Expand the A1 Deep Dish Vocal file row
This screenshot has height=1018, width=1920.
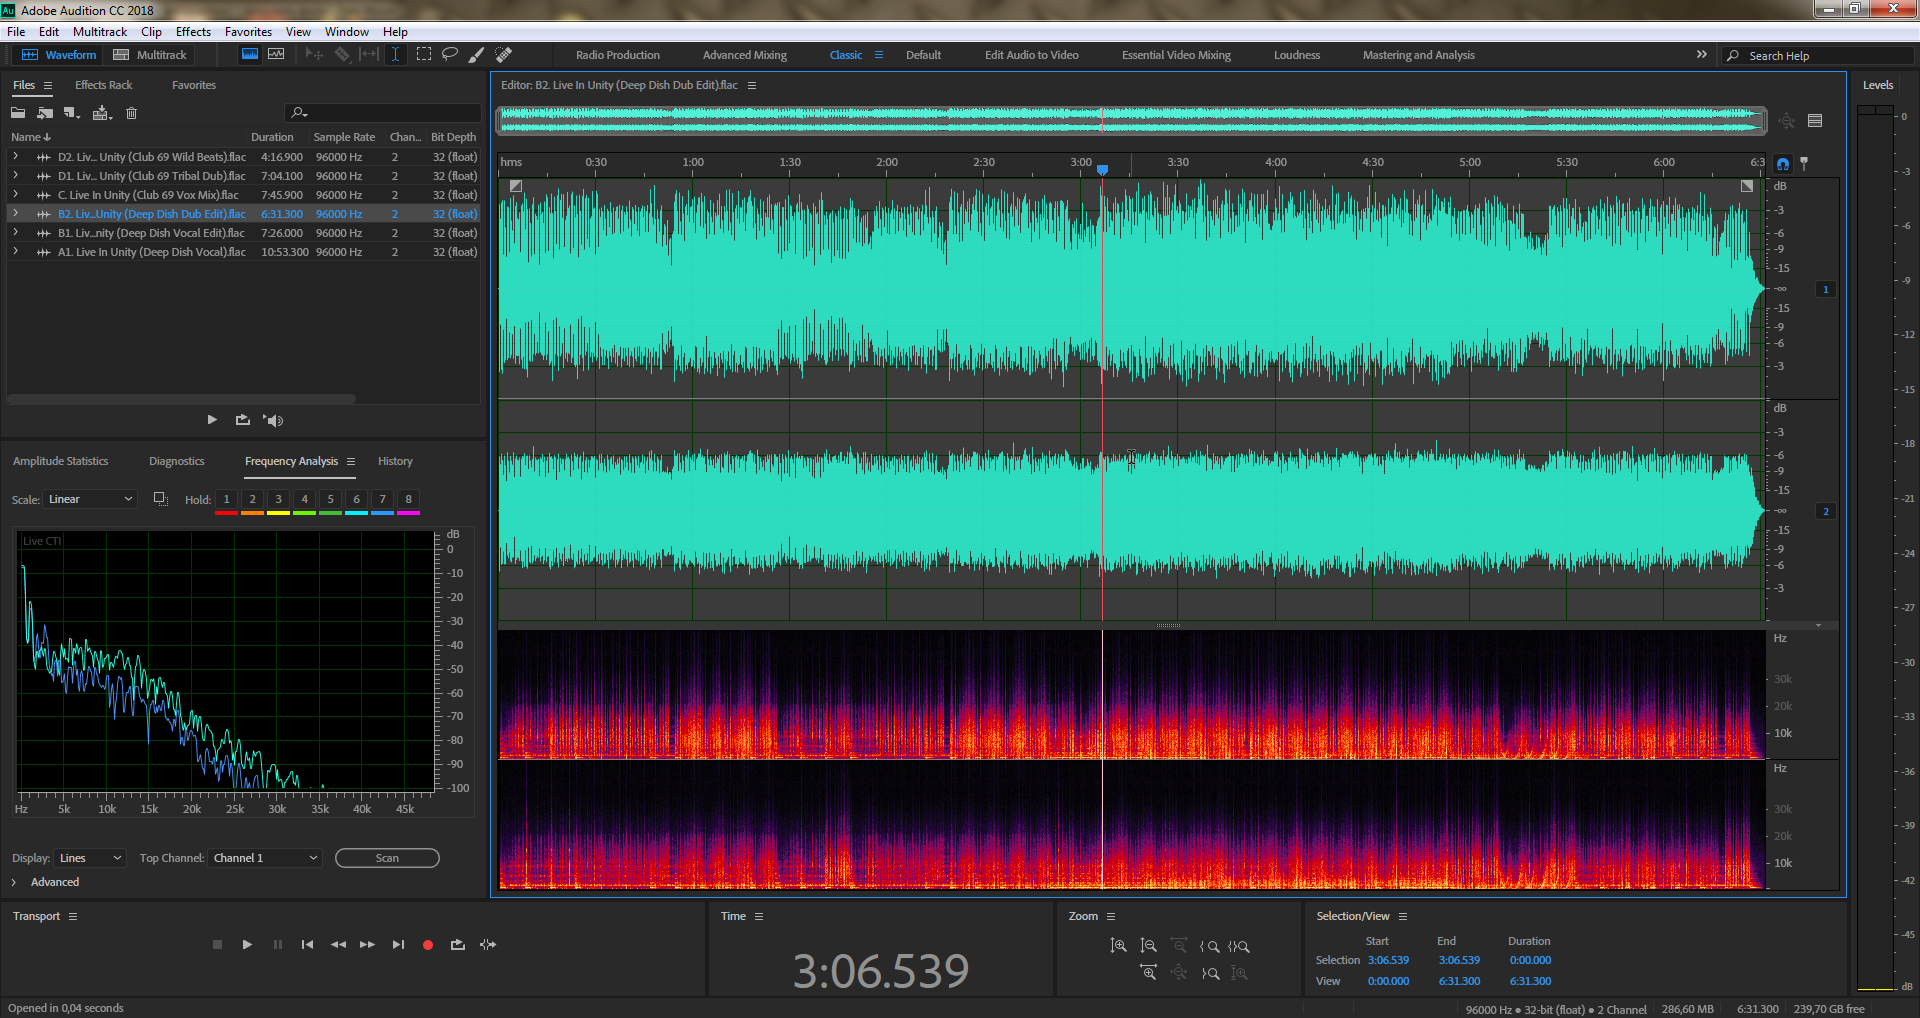(x=15, y=251)
